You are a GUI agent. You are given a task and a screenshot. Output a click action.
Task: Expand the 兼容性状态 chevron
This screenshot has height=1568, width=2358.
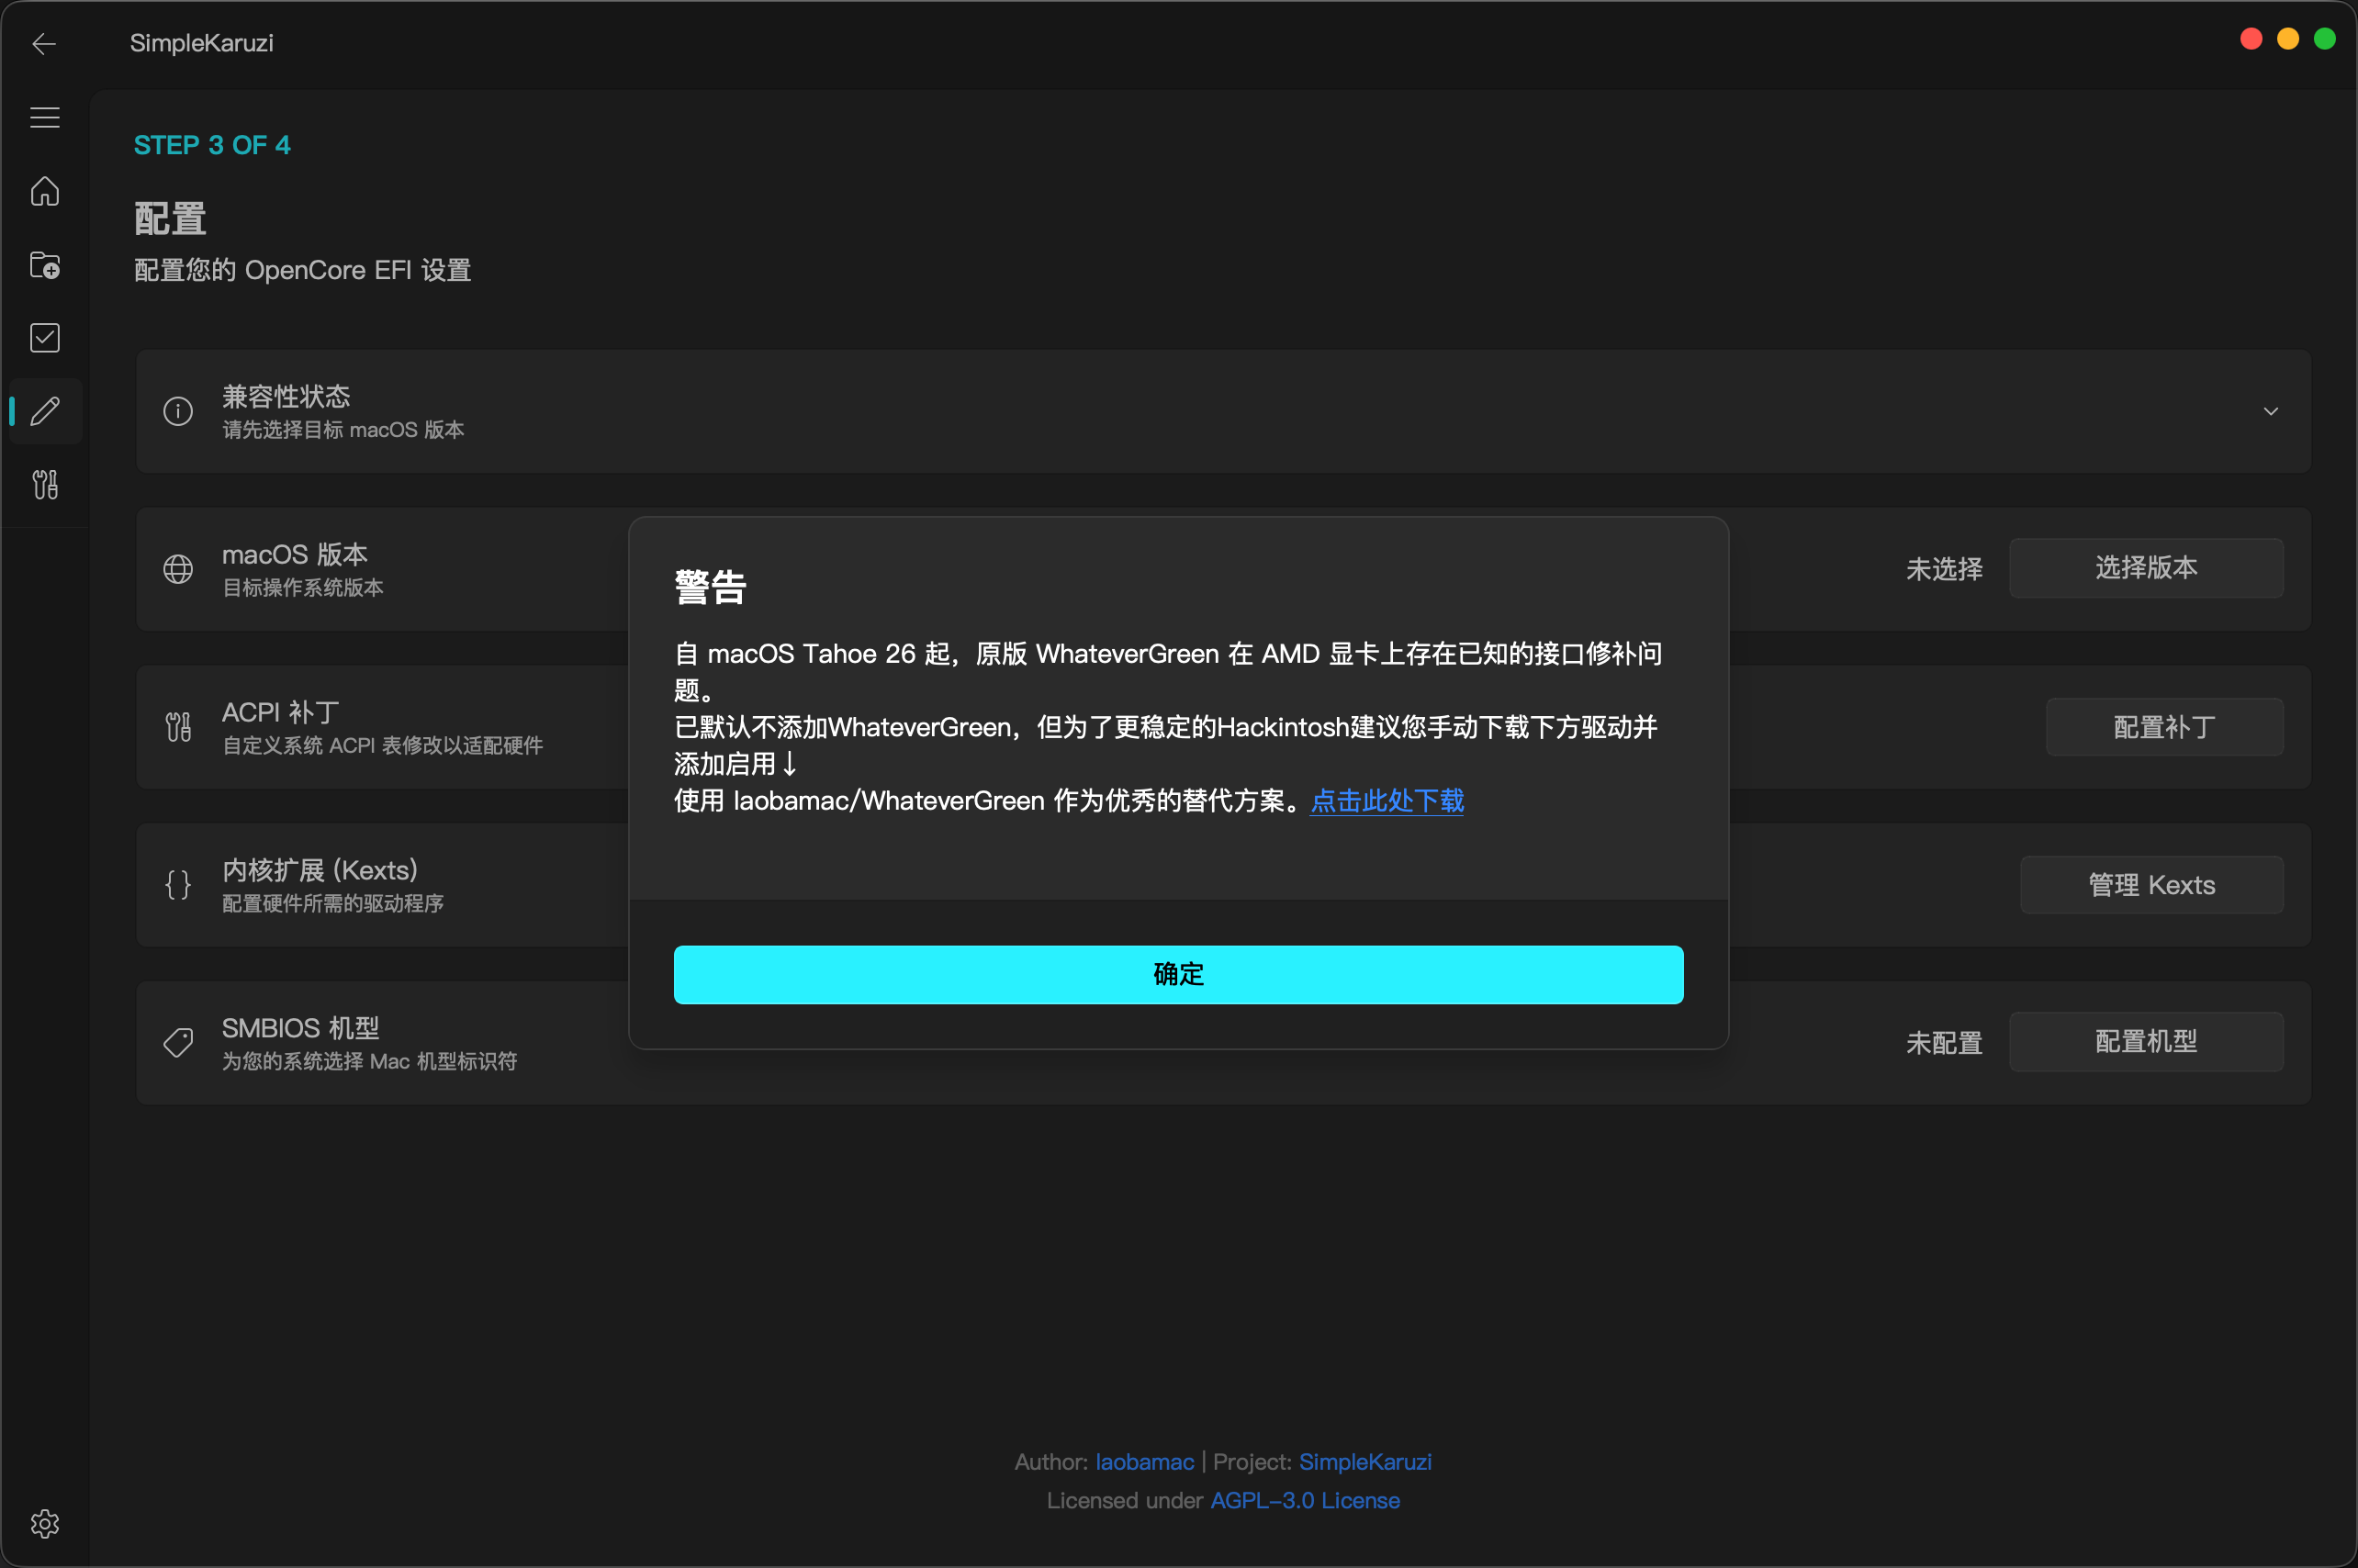[2270, 411]
